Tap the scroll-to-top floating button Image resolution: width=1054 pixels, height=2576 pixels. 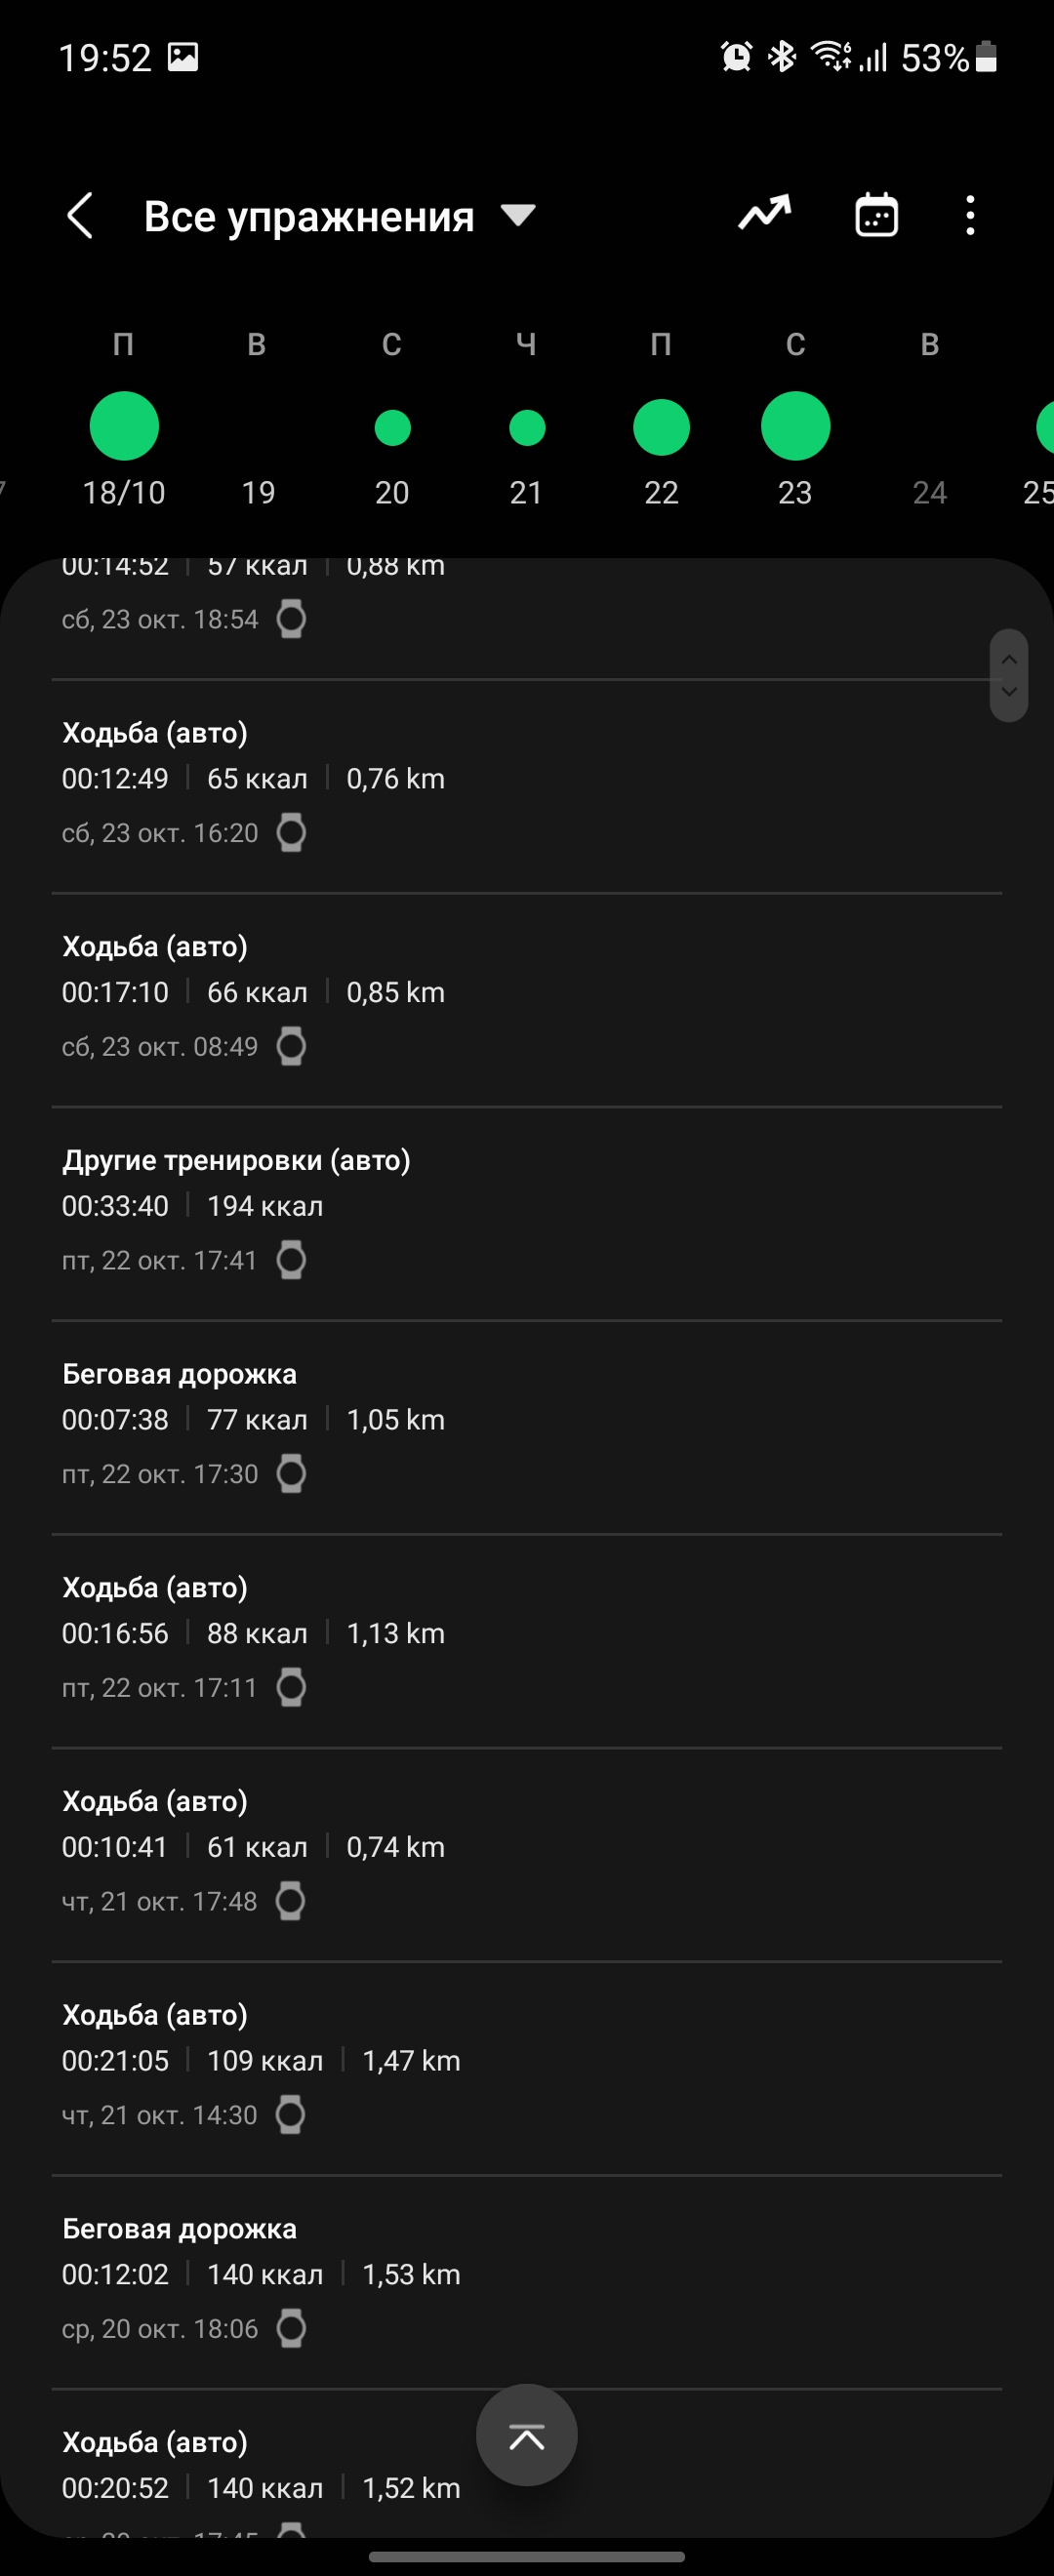tap(526, 2436)
